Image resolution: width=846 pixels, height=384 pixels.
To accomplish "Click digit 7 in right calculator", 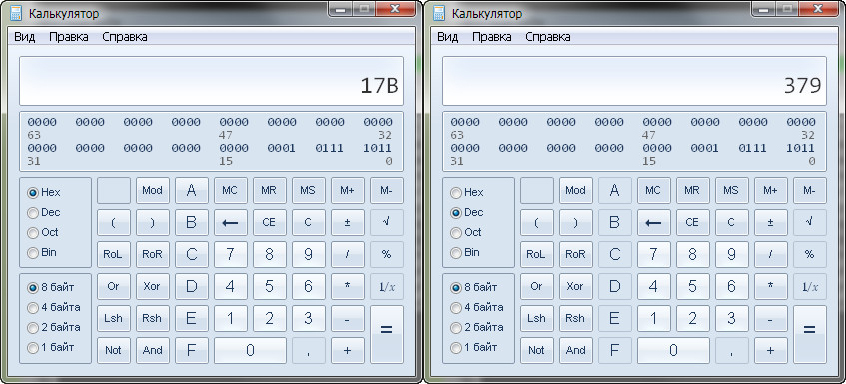I will click(653, 255).
